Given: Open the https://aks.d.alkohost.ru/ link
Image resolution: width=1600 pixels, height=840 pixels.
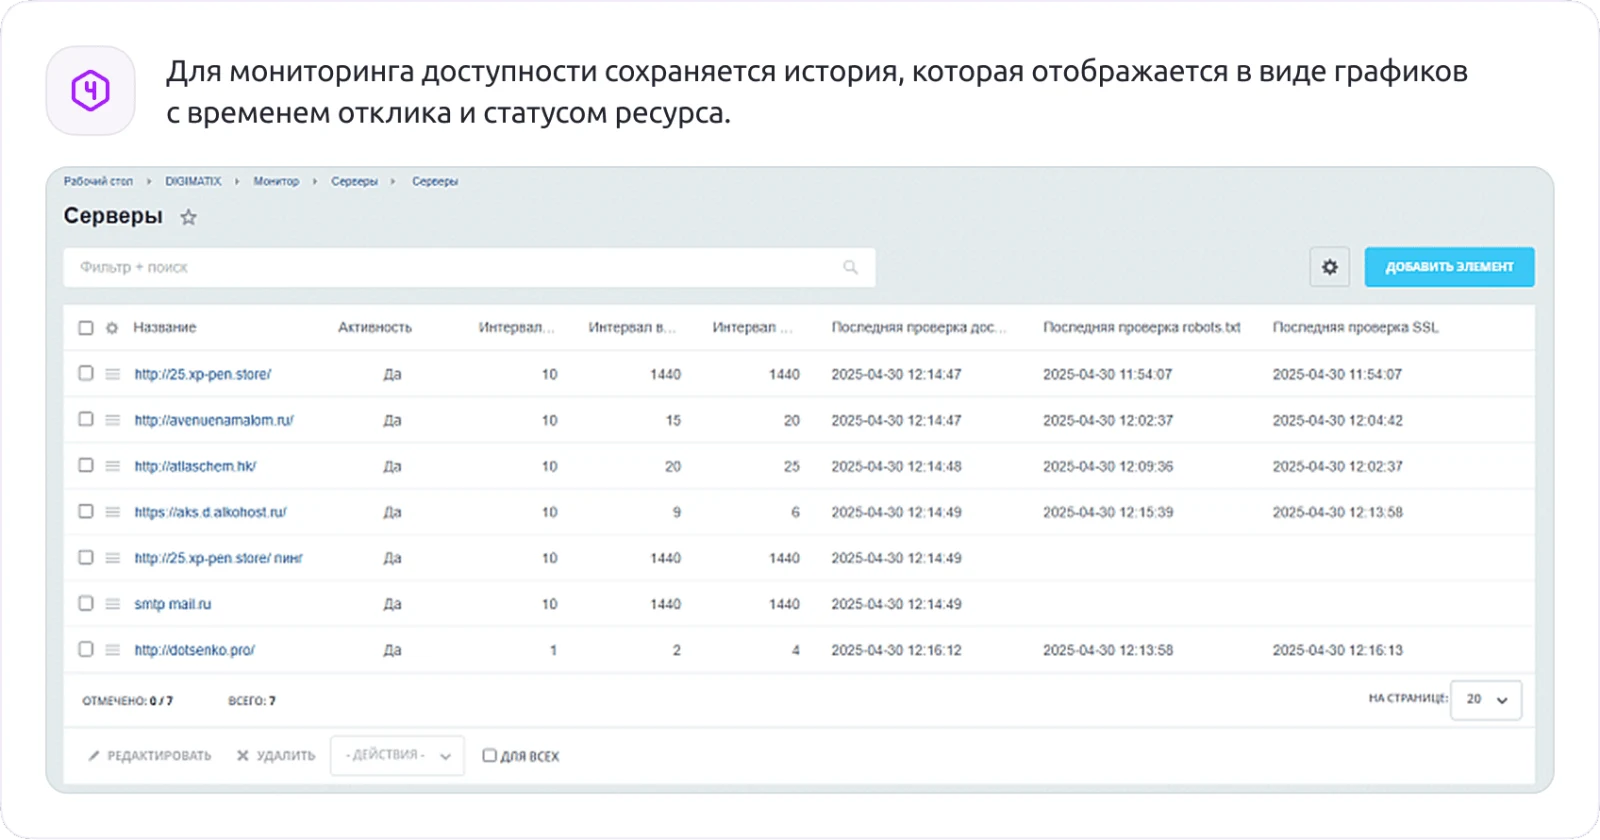Looking at the screenshot, I should (210, 512).
